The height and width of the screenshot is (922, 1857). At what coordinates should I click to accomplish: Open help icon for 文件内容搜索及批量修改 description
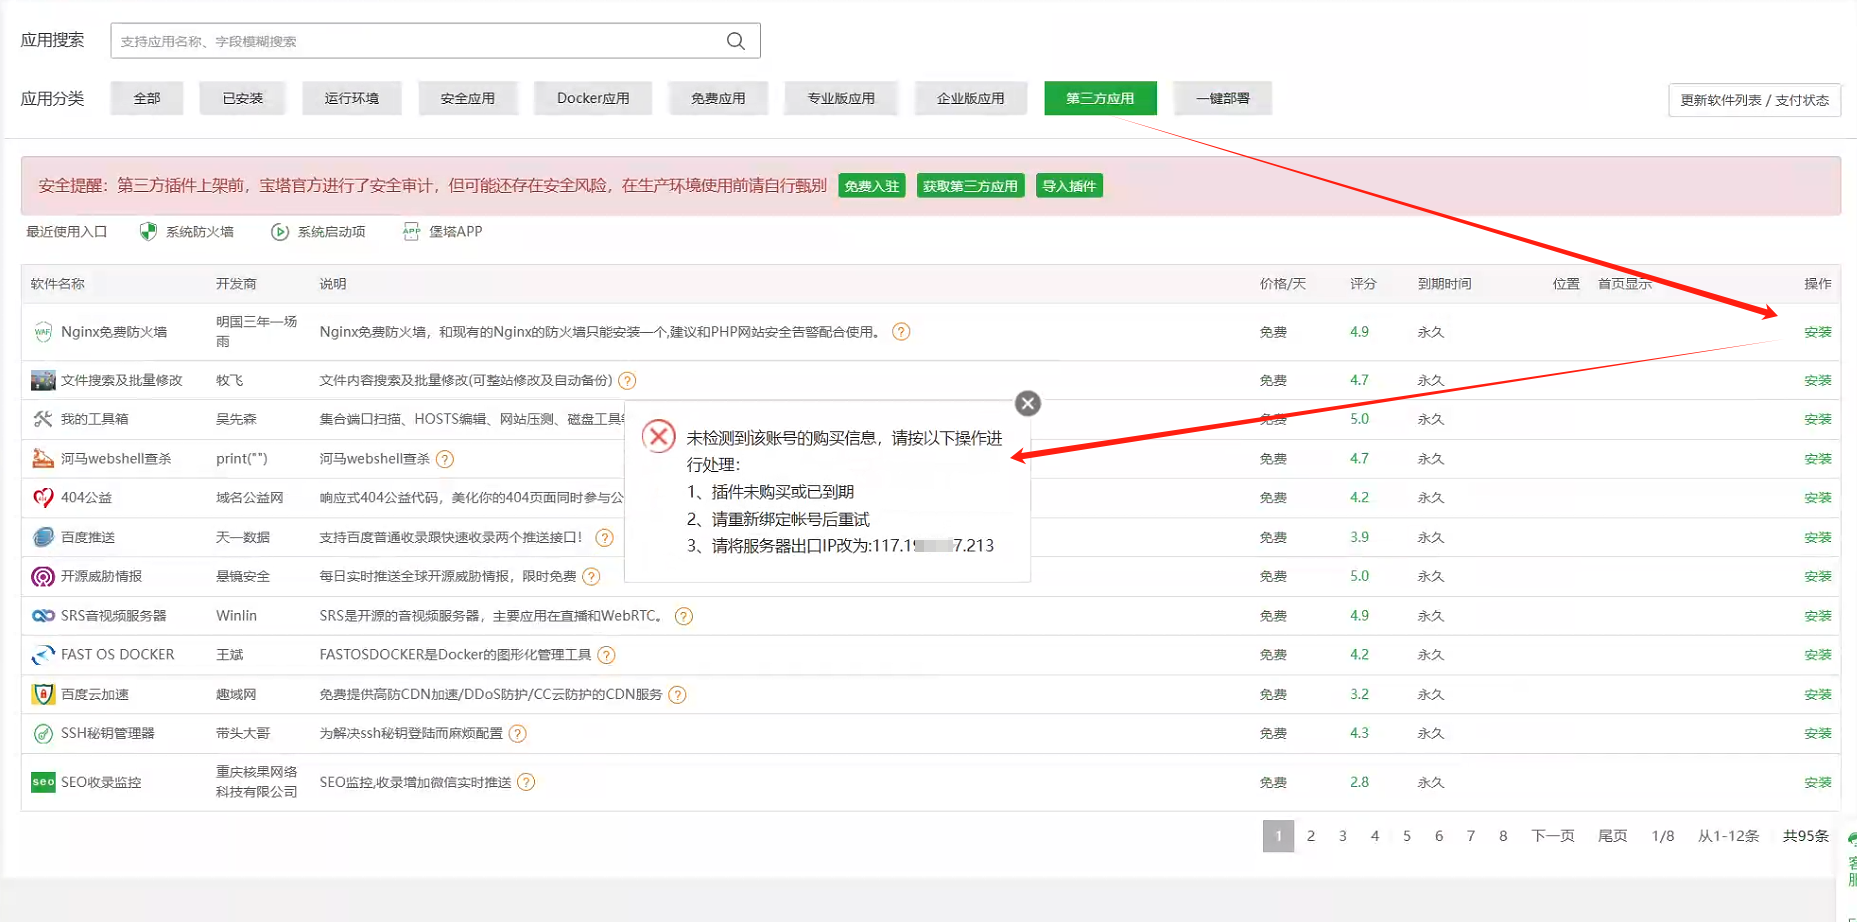[627, 380]
